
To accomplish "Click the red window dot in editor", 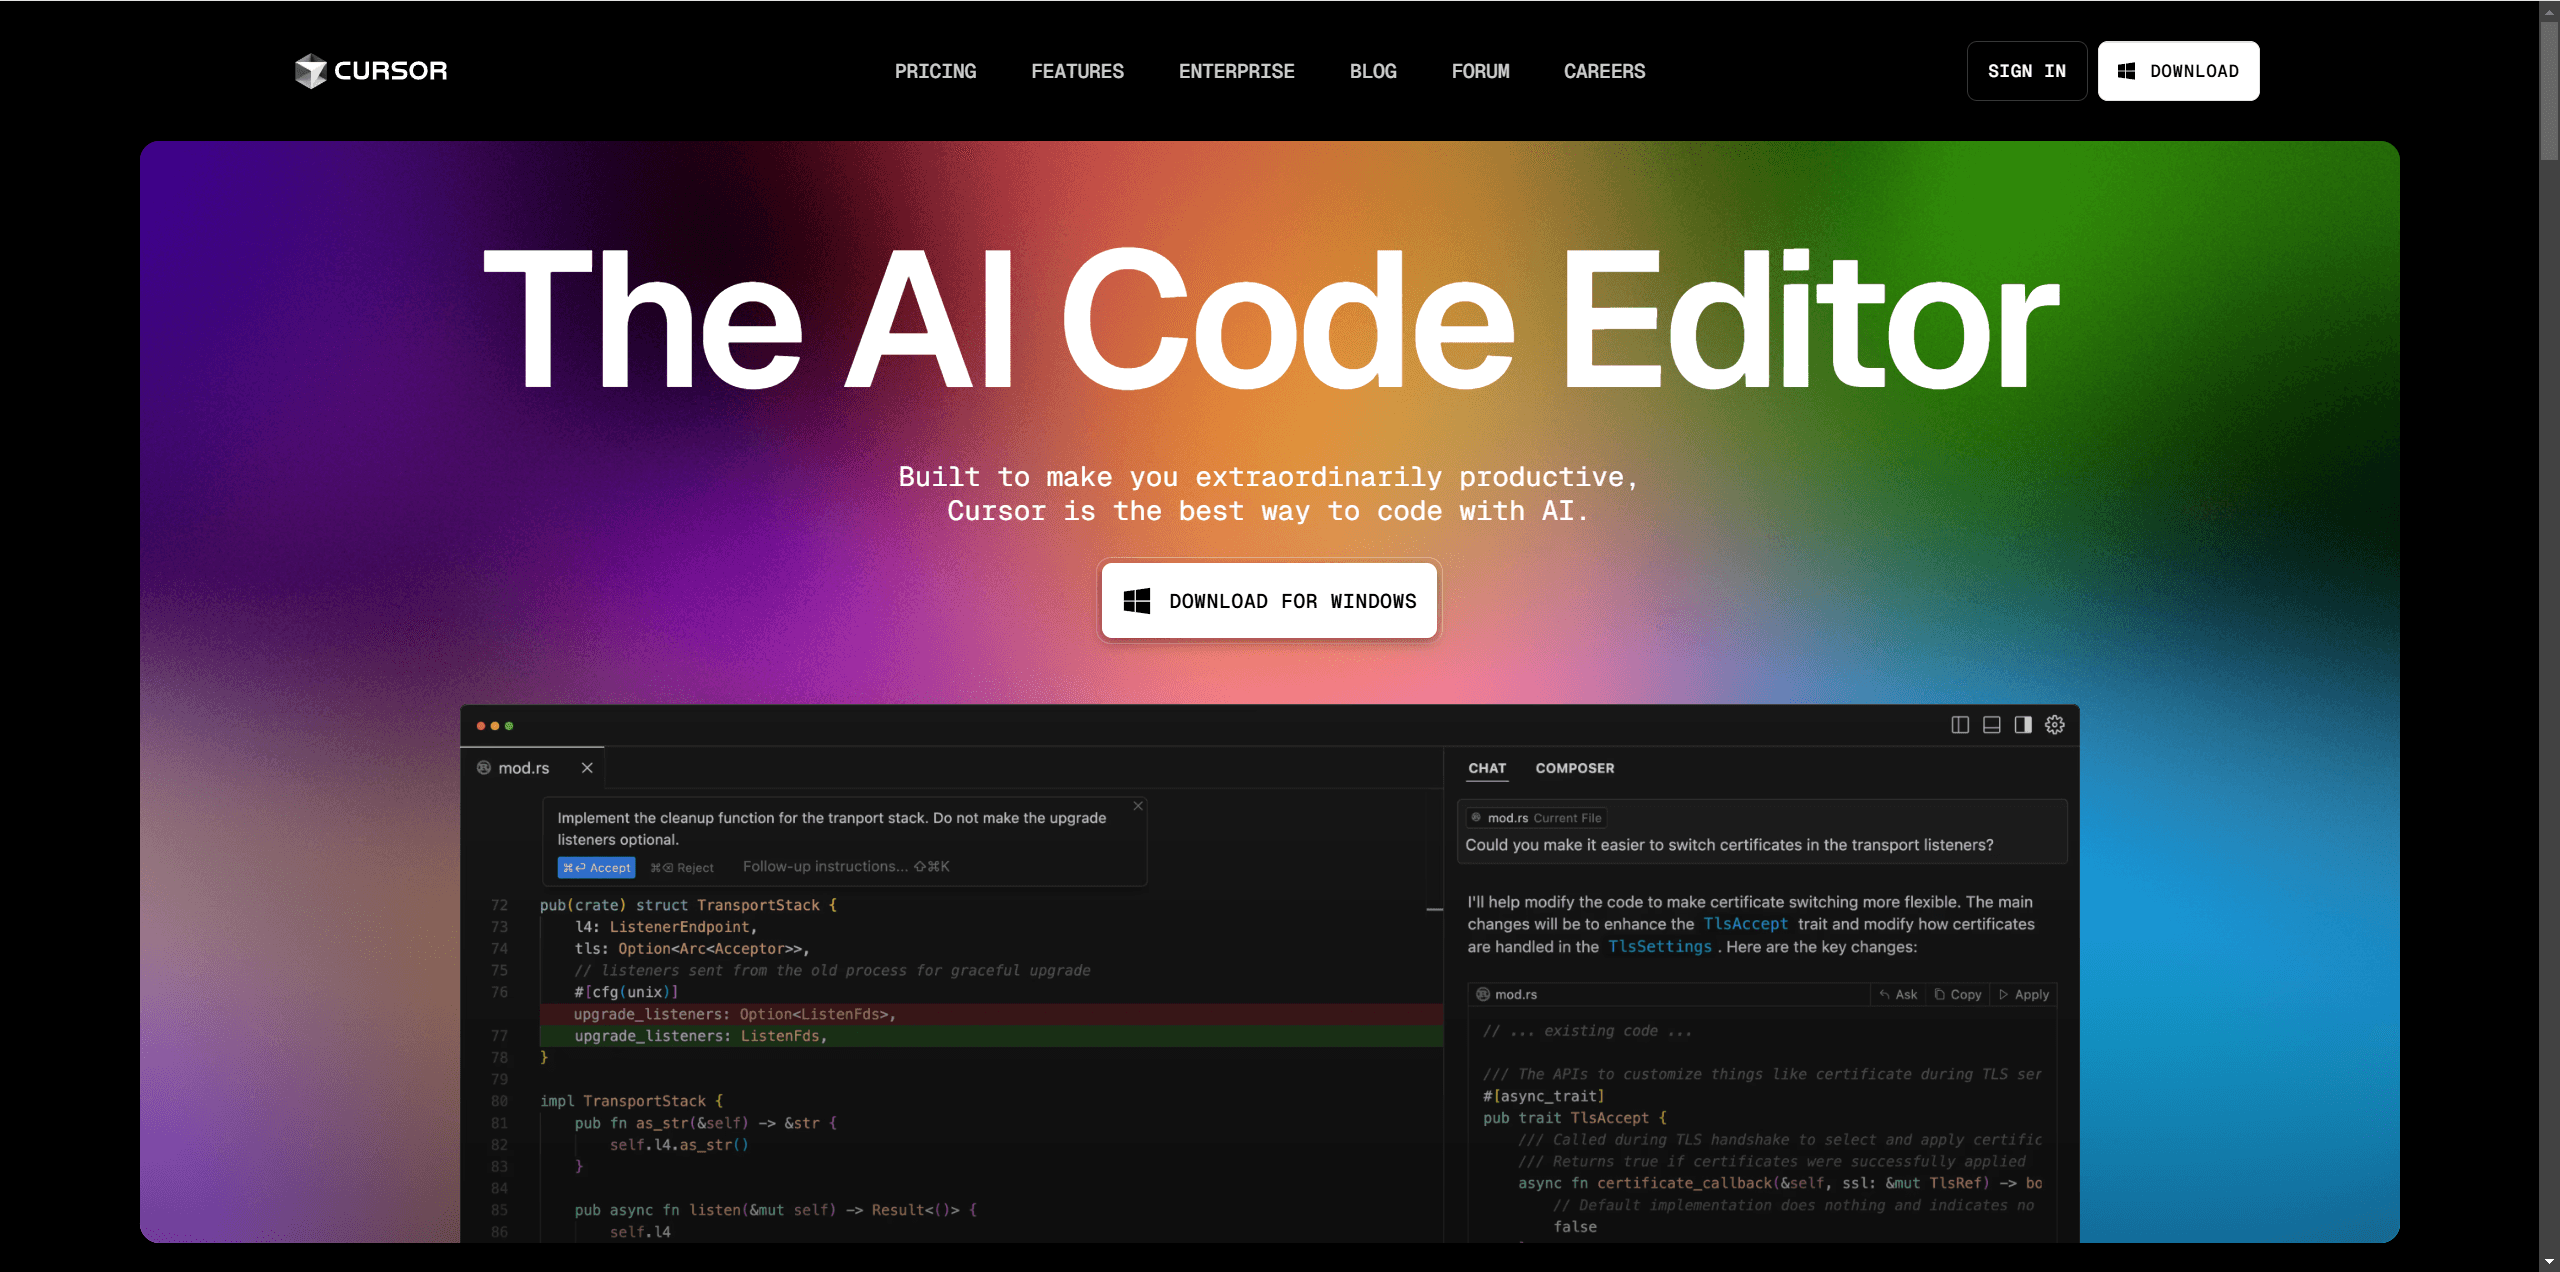I will click(481, 726).
